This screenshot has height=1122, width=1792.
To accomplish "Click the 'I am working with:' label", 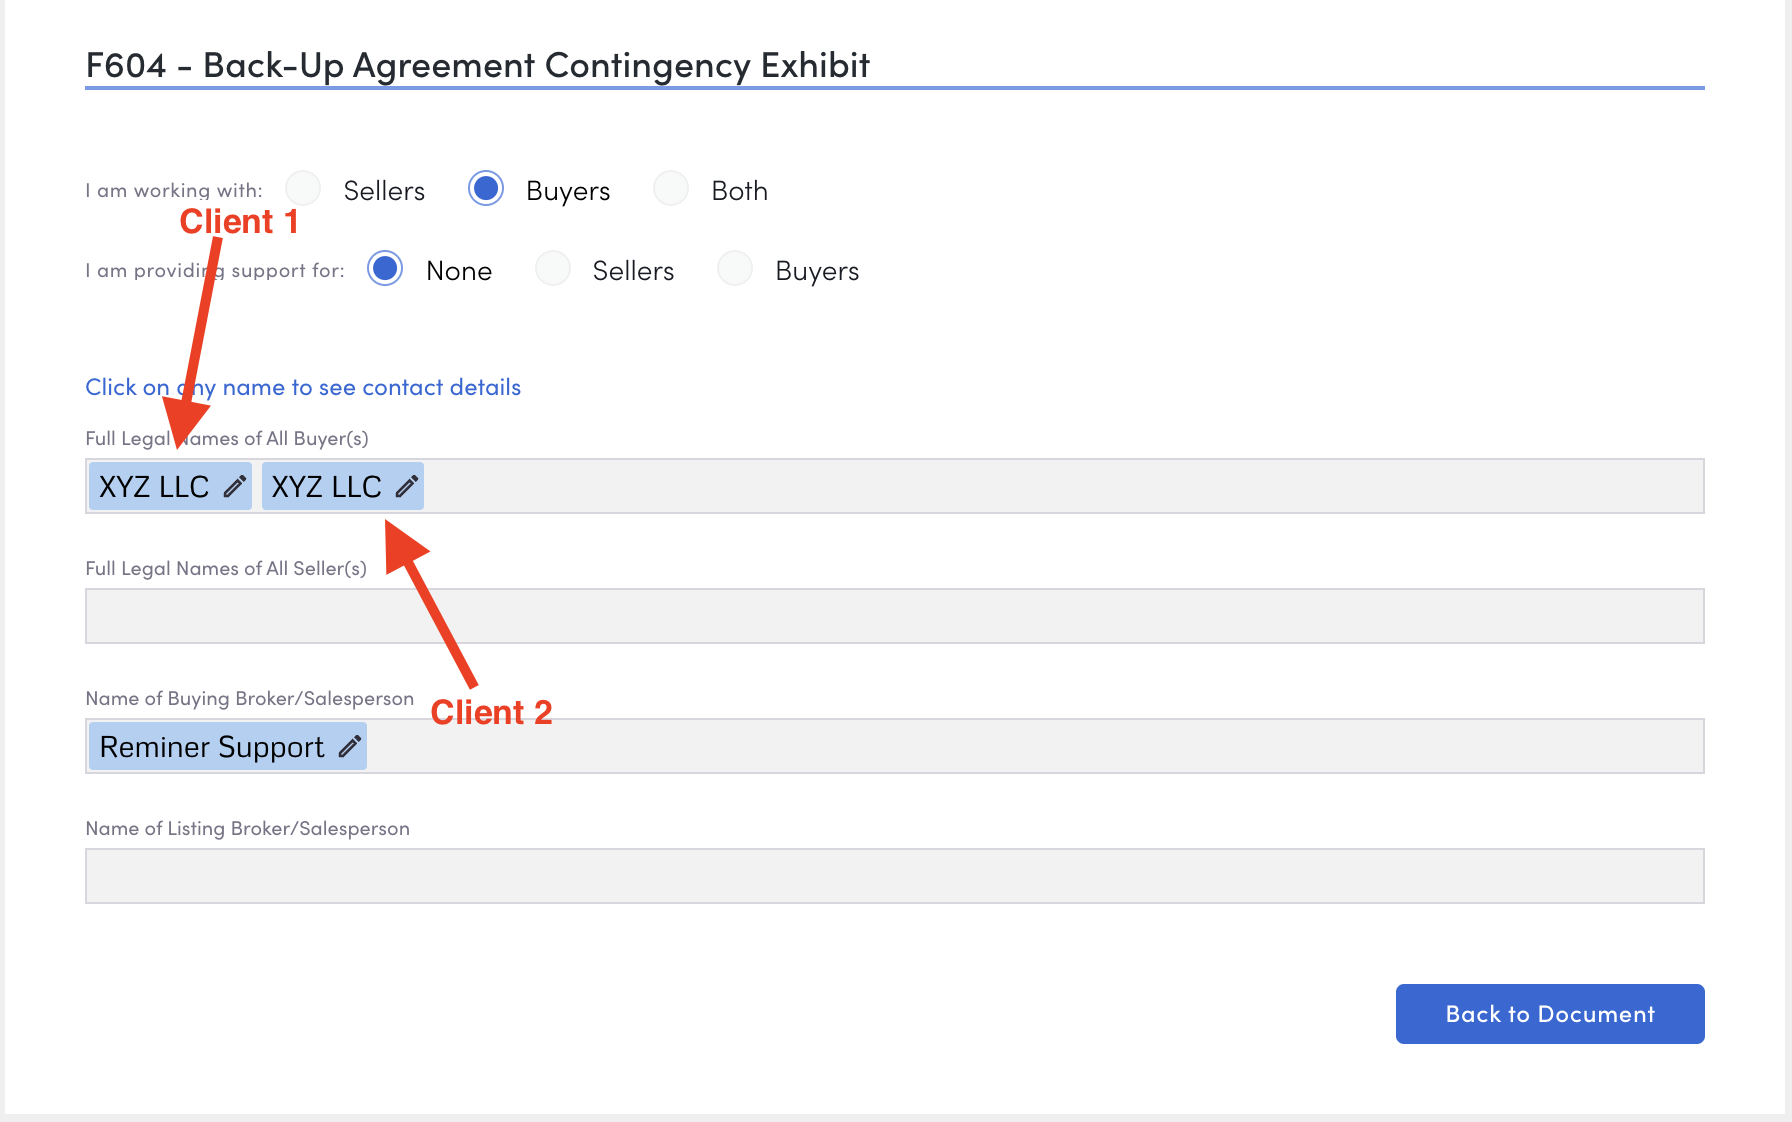I will (x=174, y=190).
